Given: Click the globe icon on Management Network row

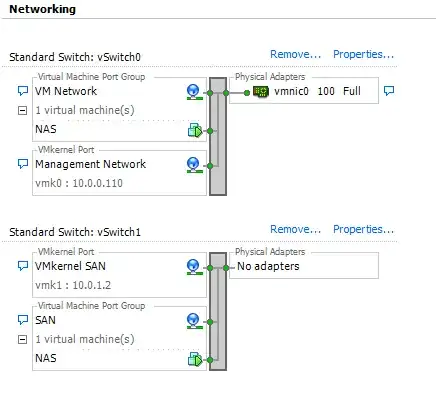Looking at the screenshot, I should tap(193, 165).
